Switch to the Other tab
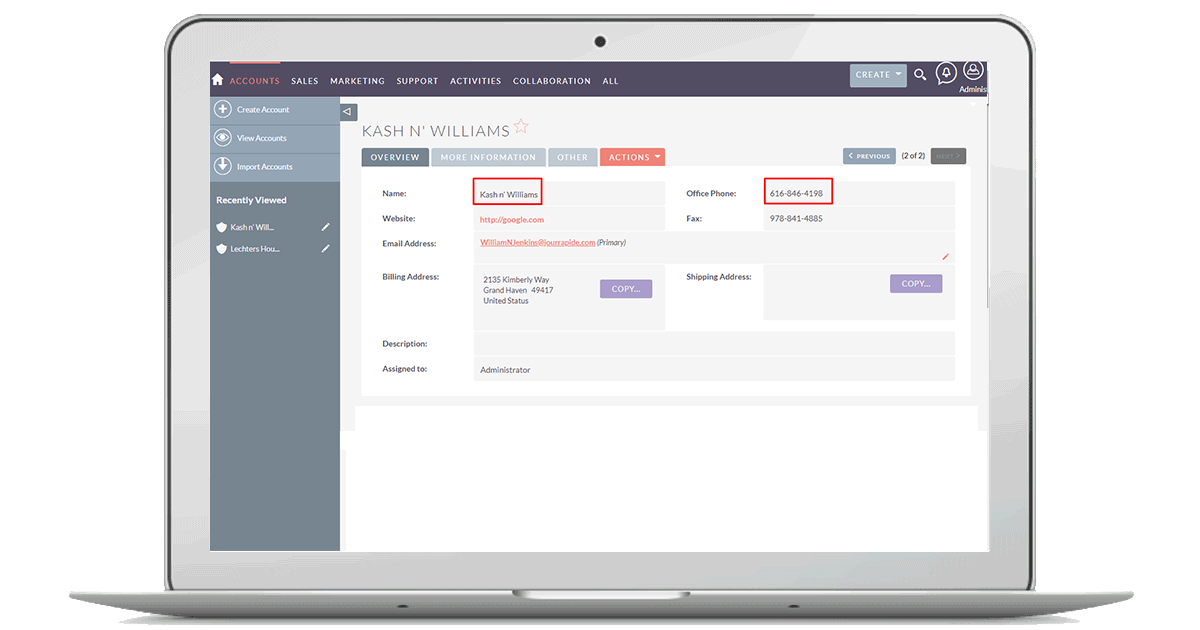1200x630 pixels. click(573, 157)
